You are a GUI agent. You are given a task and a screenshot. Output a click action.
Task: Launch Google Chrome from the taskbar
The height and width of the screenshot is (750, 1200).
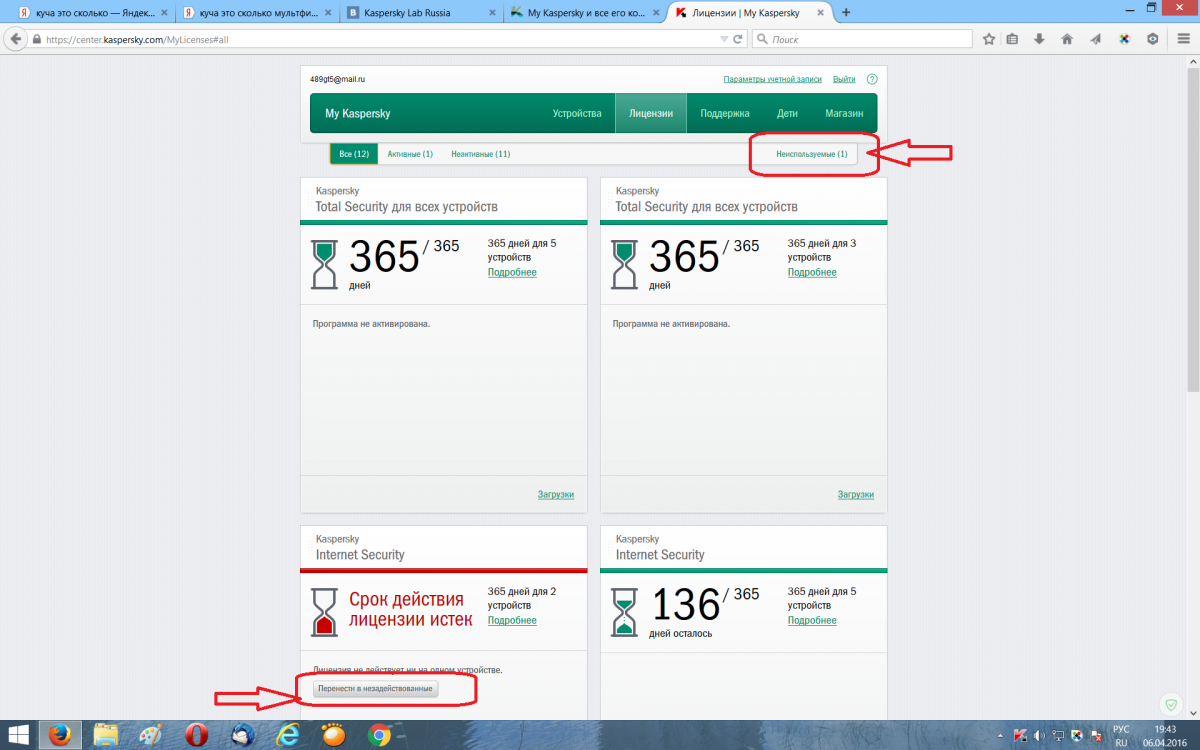tap(379, 735)
